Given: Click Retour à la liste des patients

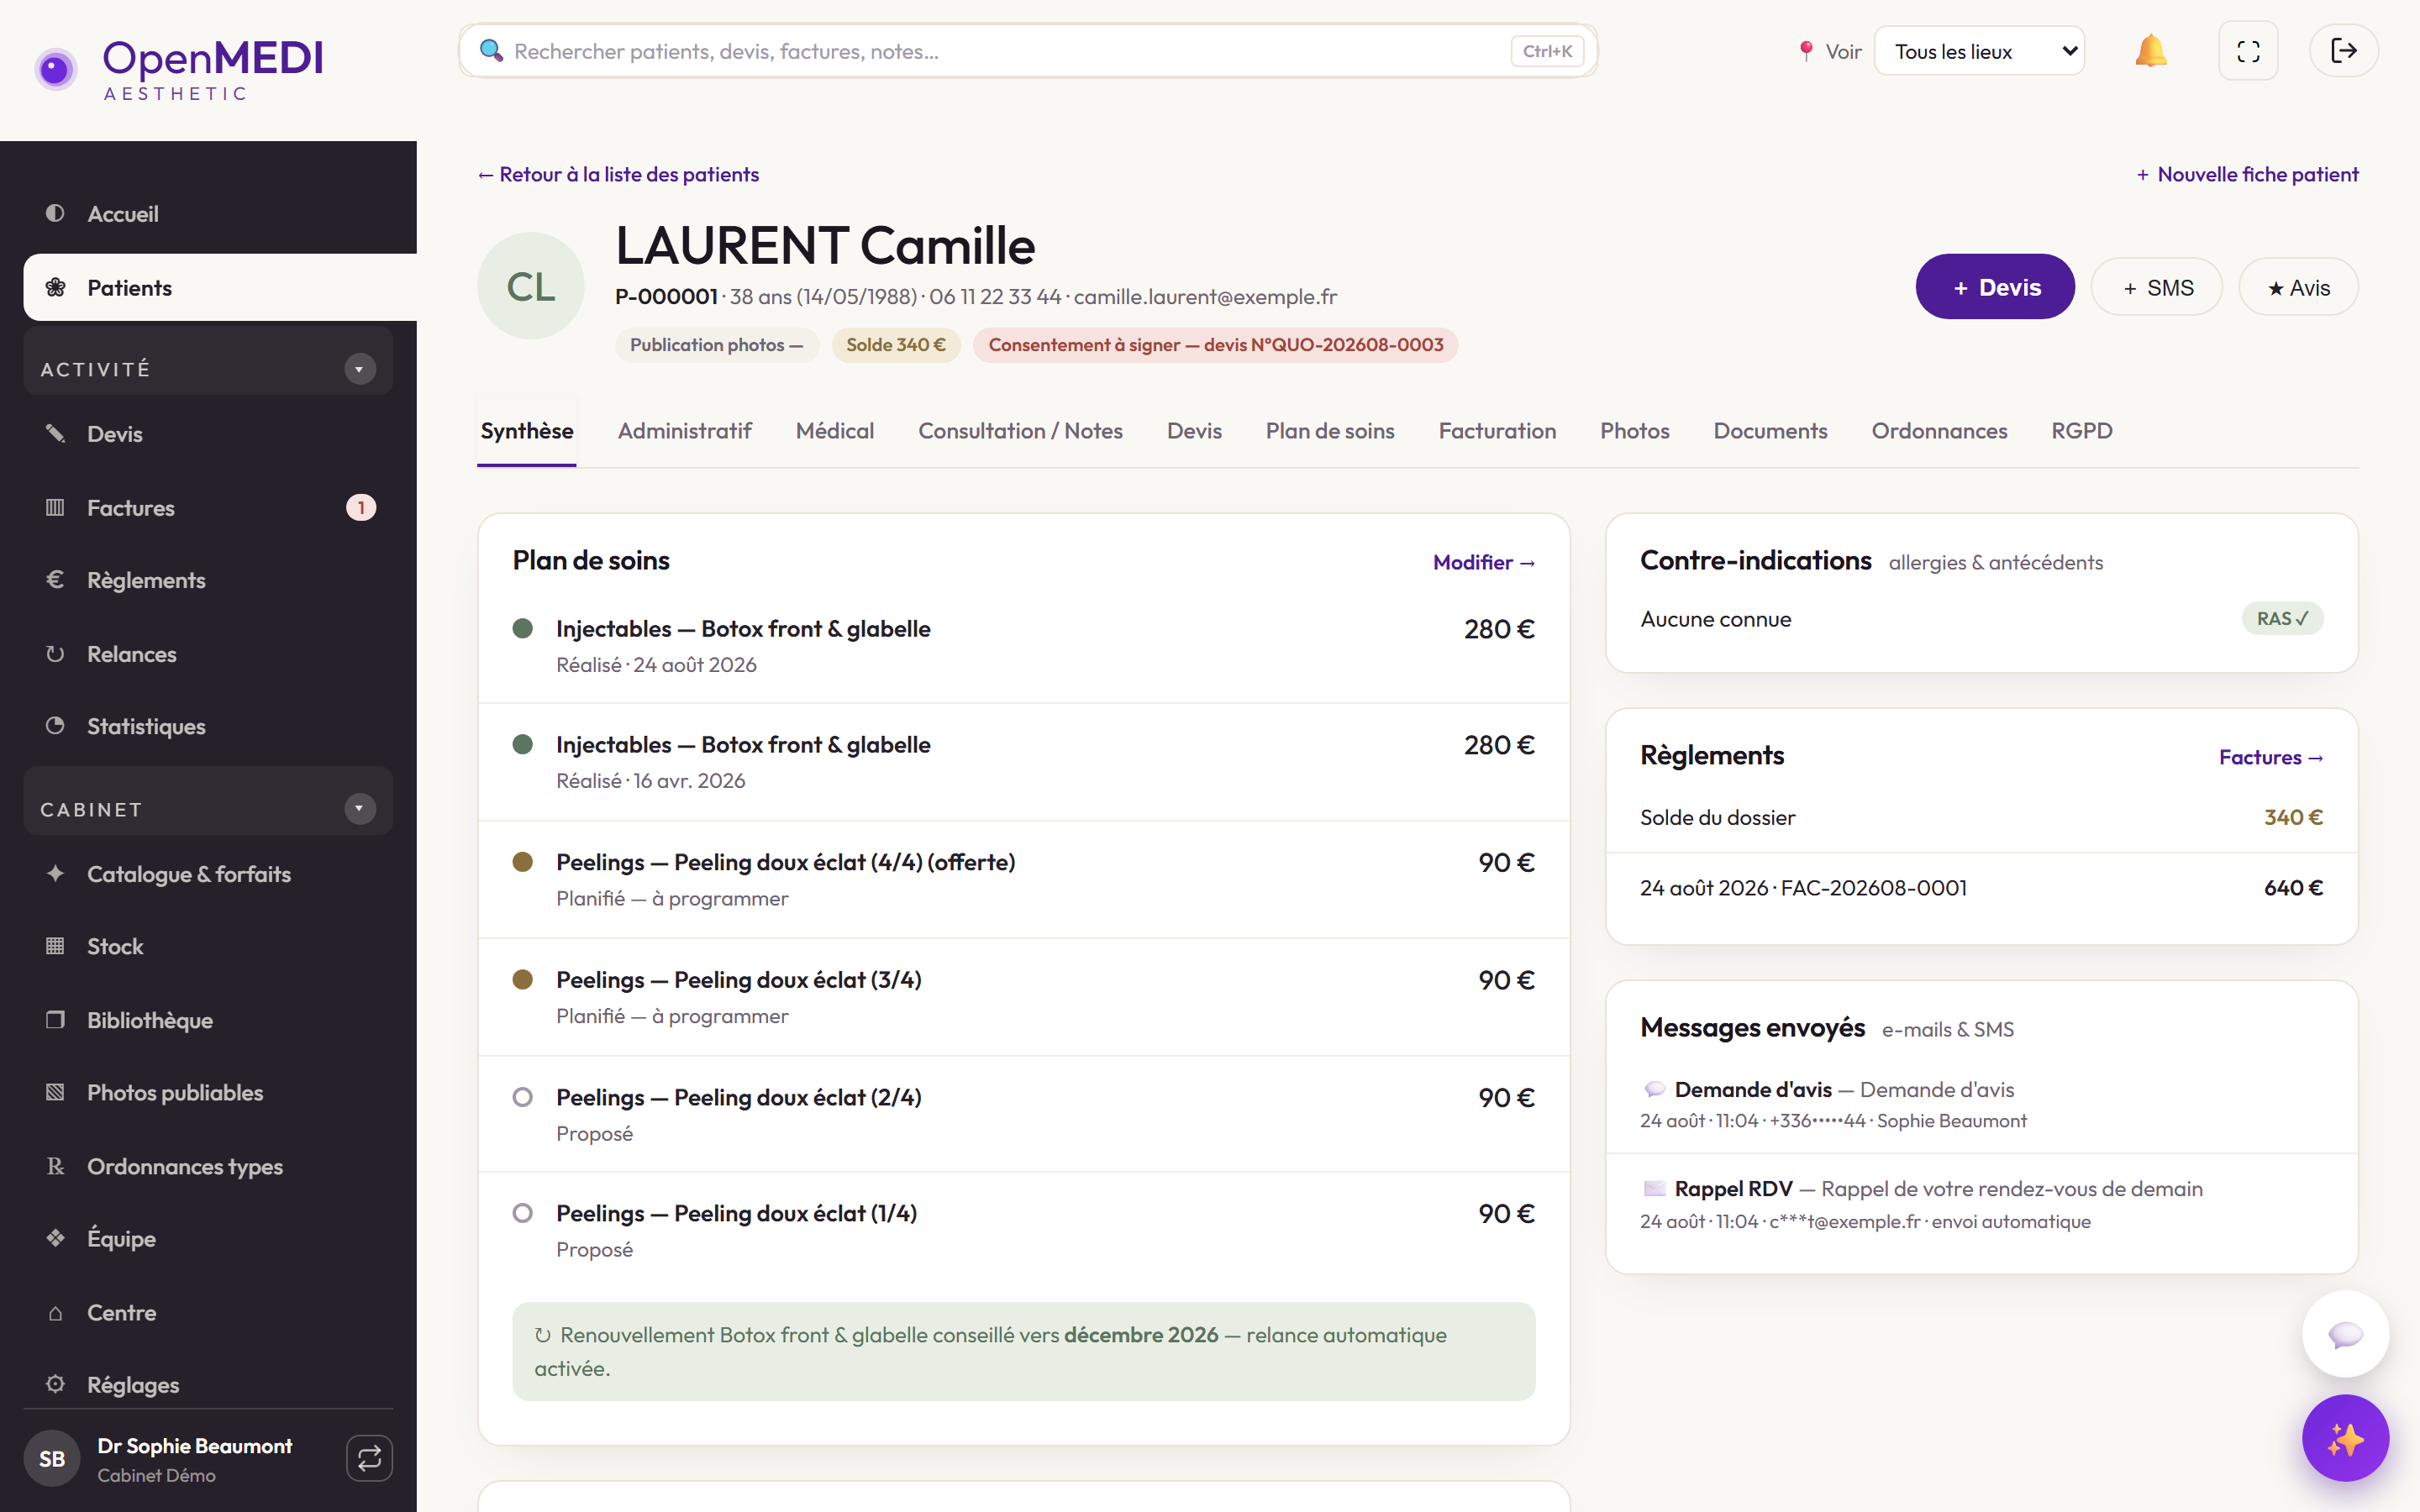Looking at the screenshot, I should point(618,174).
